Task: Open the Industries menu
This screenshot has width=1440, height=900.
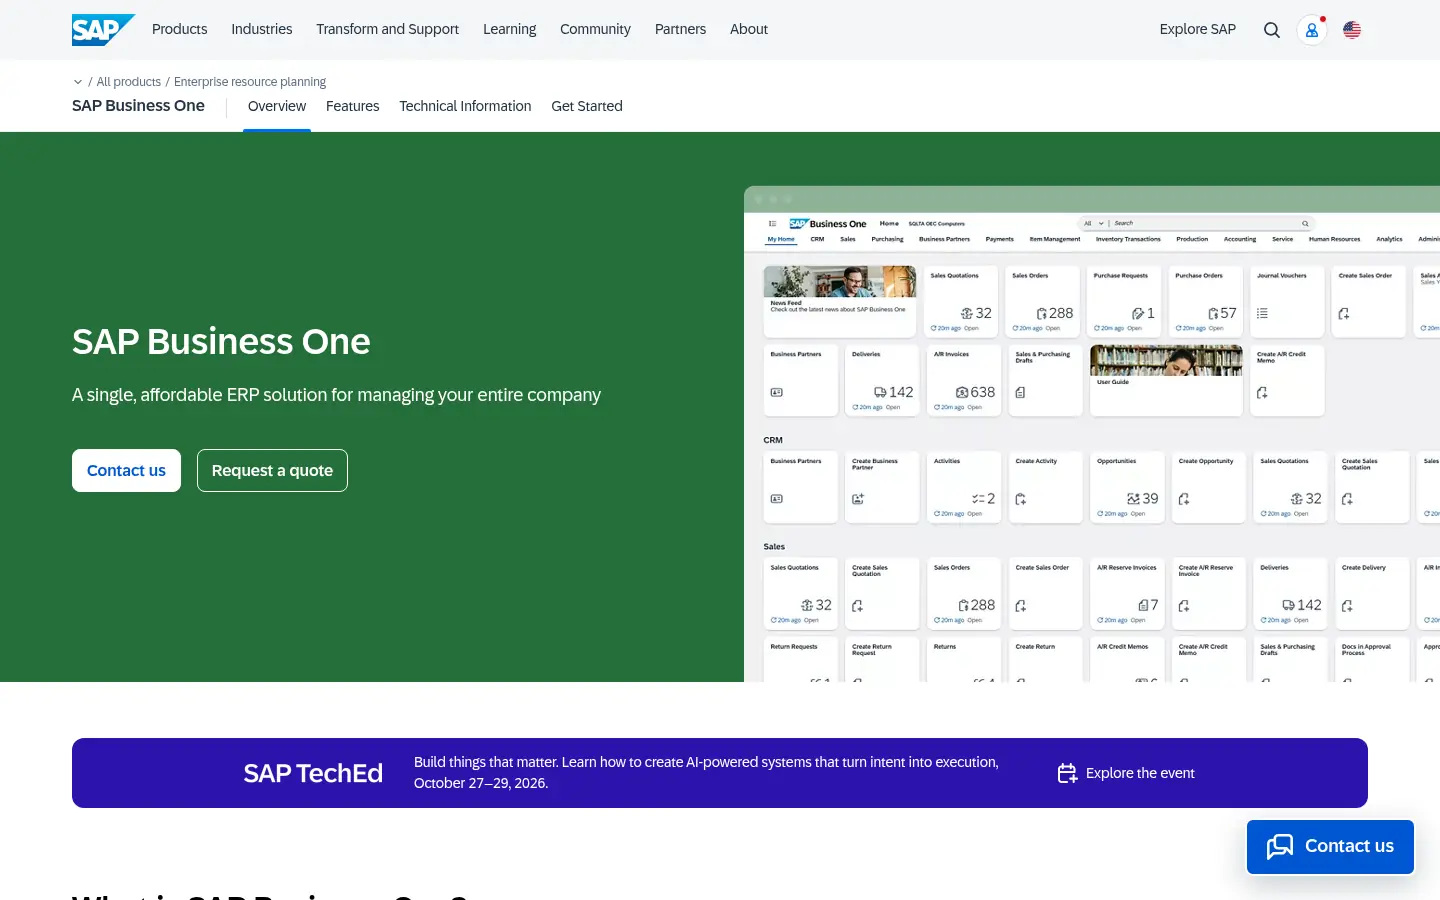Action: [262, 29]
